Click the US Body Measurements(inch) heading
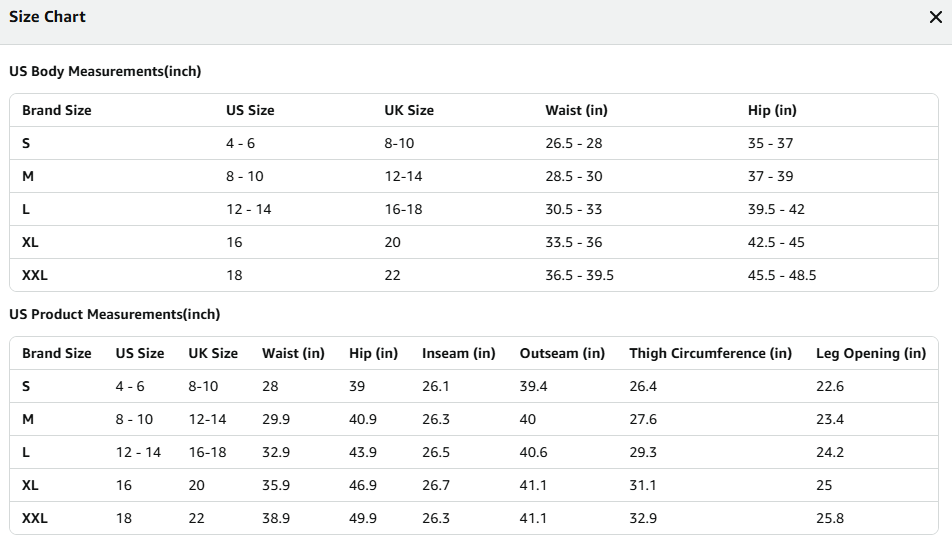 tap(105, 71)
